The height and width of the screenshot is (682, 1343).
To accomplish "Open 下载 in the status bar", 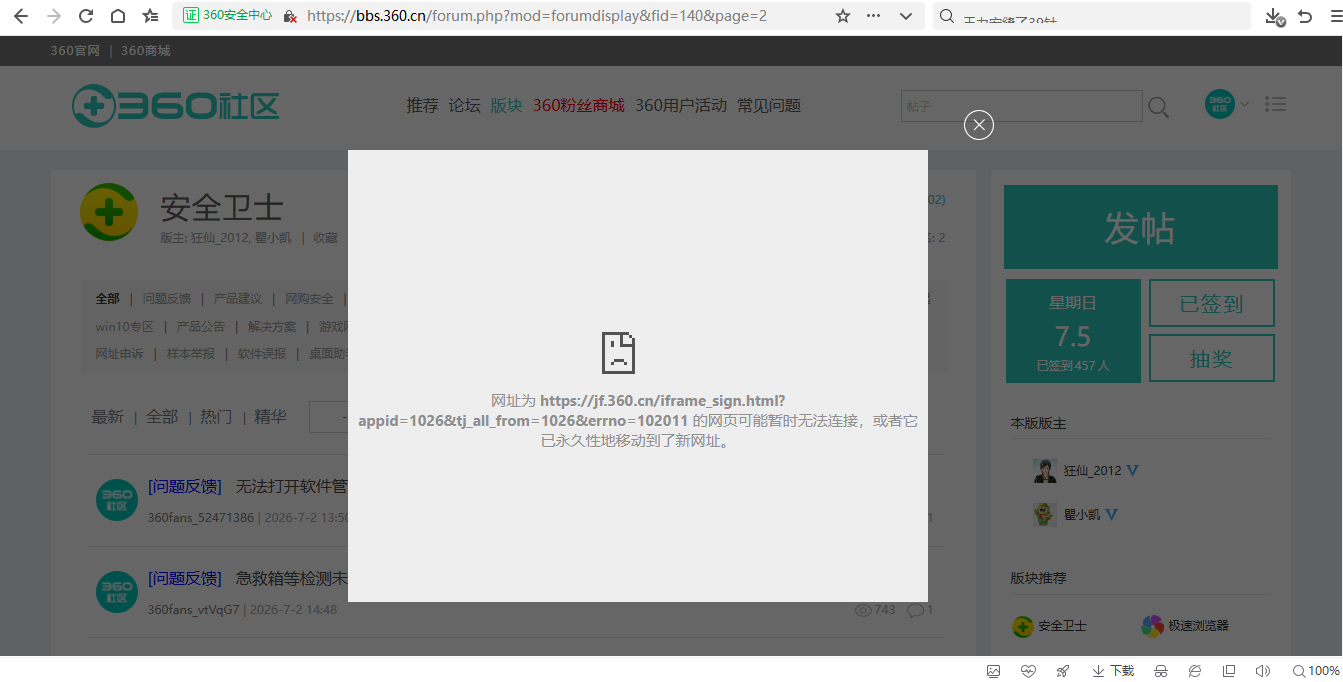I will tap(1113, 671).
